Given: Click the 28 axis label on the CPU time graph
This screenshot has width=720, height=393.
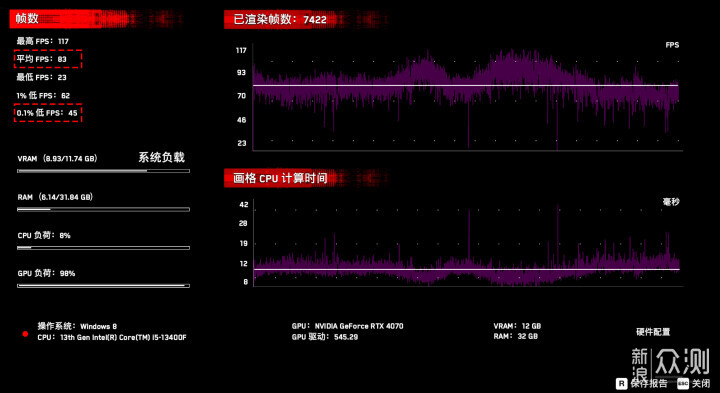Looking at the screenshot, I should pyautogui.click(x=243, y=224).
